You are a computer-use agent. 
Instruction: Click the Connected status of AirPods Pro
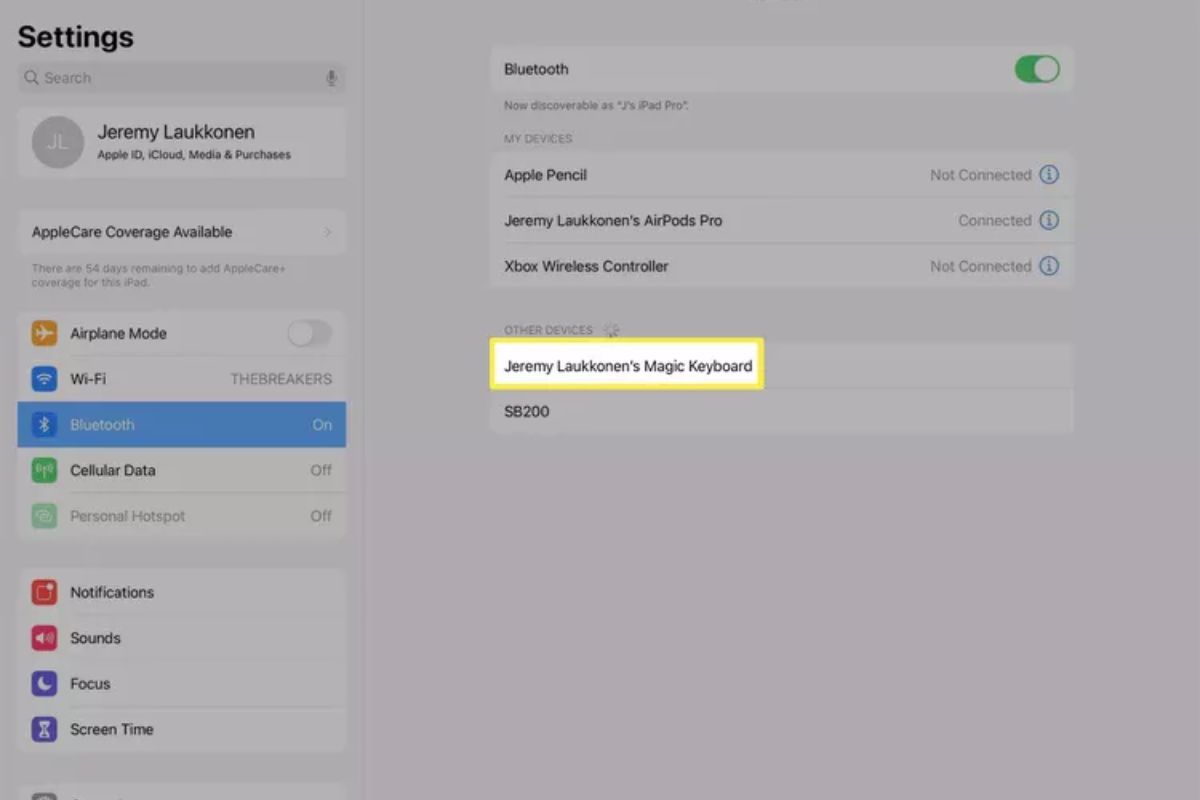tap(994, 220)
